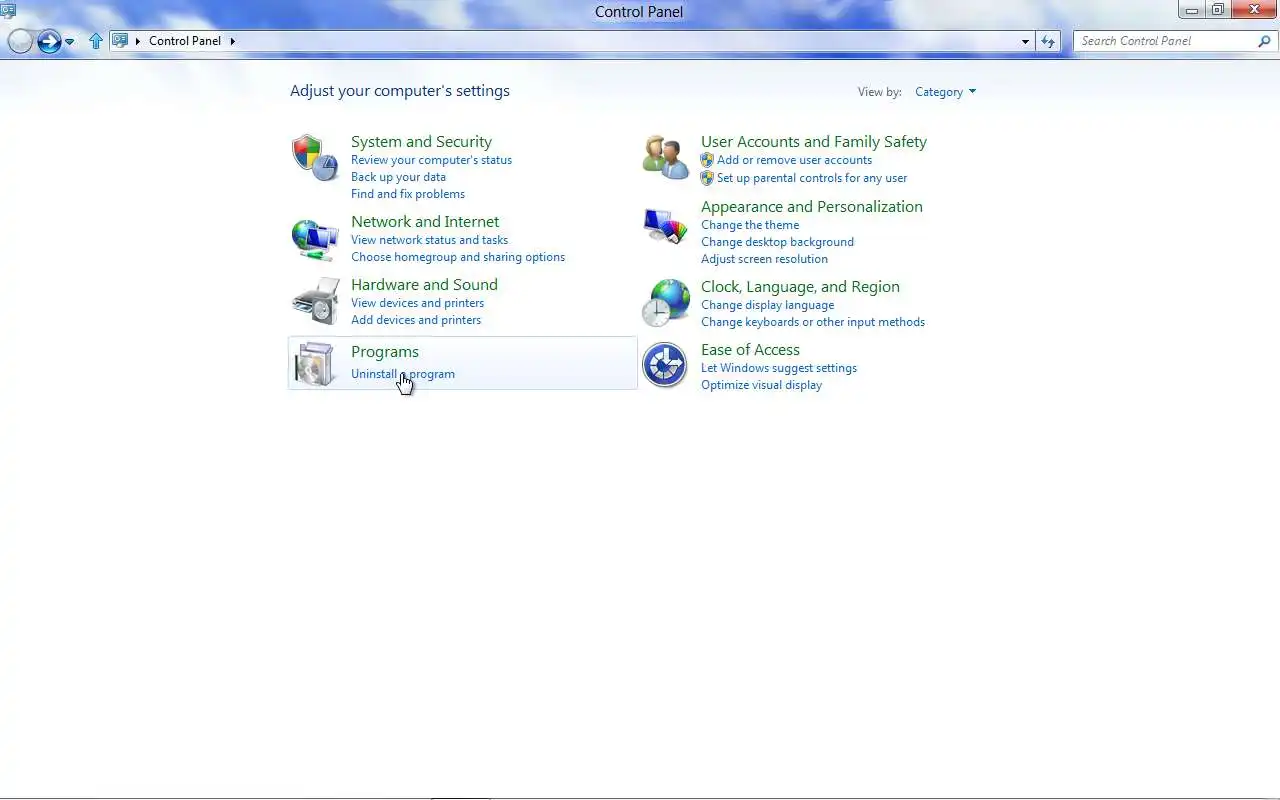Open Optimize visual display
Image resolution: width=1280 pixels, height=800 pixels.
pyautogui.click(x=761, y=385)
